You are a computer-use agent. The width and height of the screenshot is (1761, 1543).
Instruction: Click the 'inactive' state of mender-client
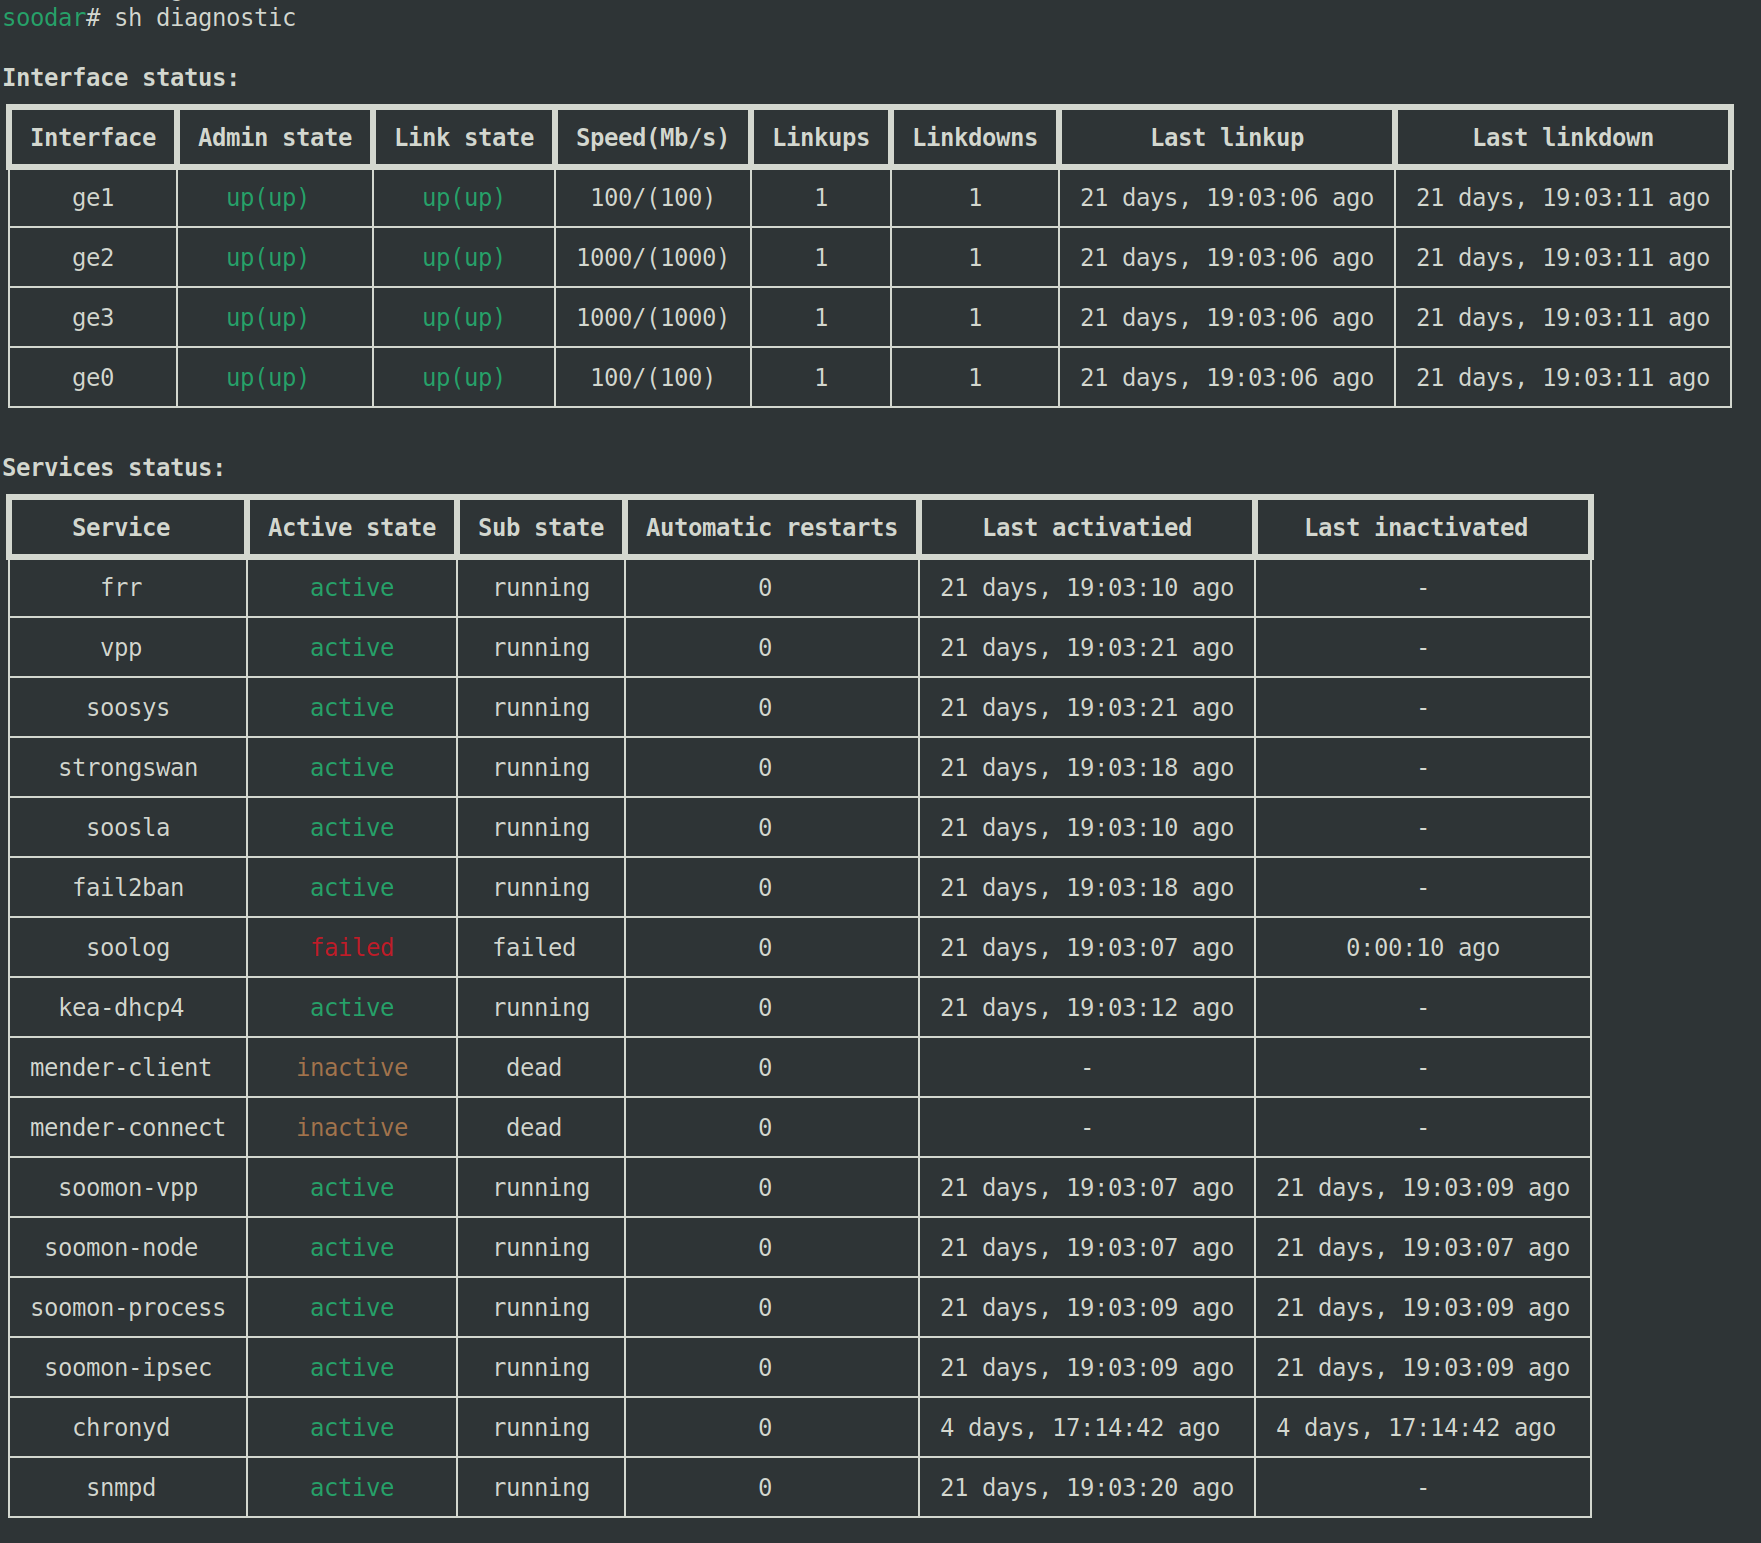coord(352,1068)
